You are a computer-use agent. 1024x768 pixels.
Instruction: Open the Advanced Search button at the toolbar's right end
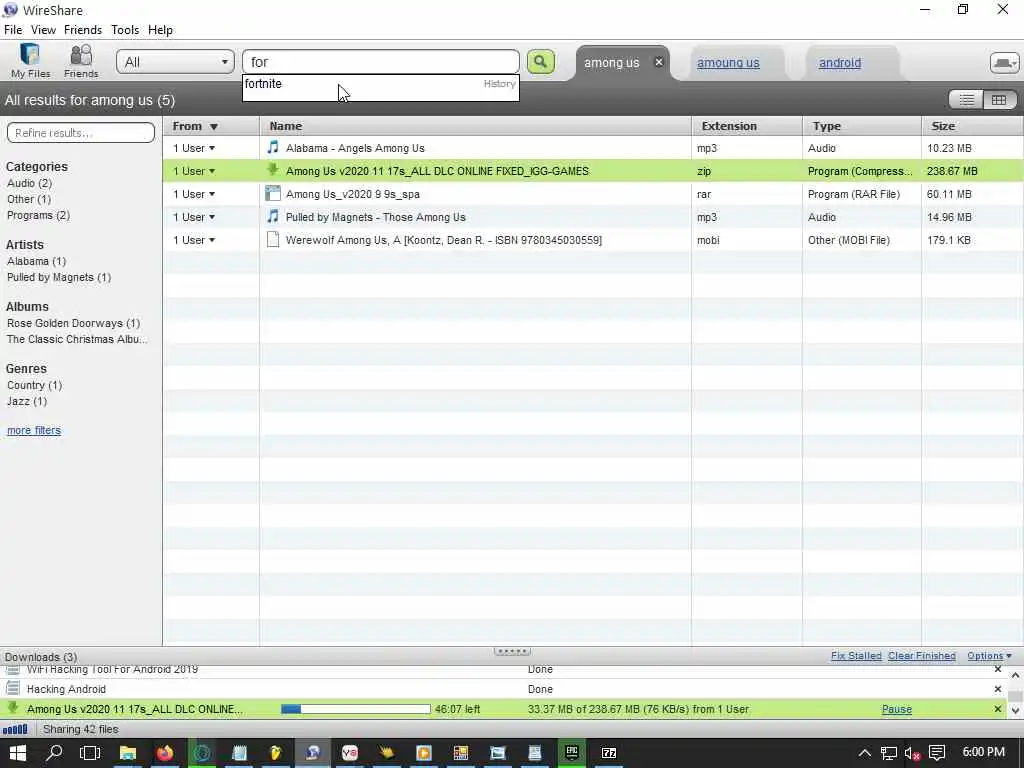1004,63
